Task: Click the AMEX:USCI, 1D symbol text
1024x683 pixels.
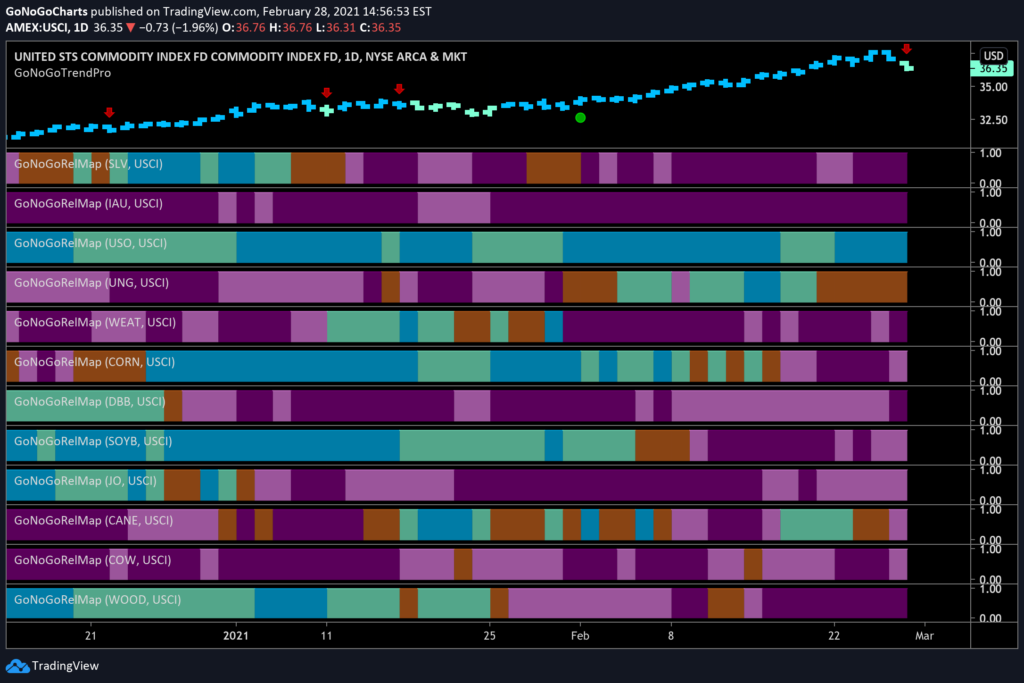Action: coord(46,27)
